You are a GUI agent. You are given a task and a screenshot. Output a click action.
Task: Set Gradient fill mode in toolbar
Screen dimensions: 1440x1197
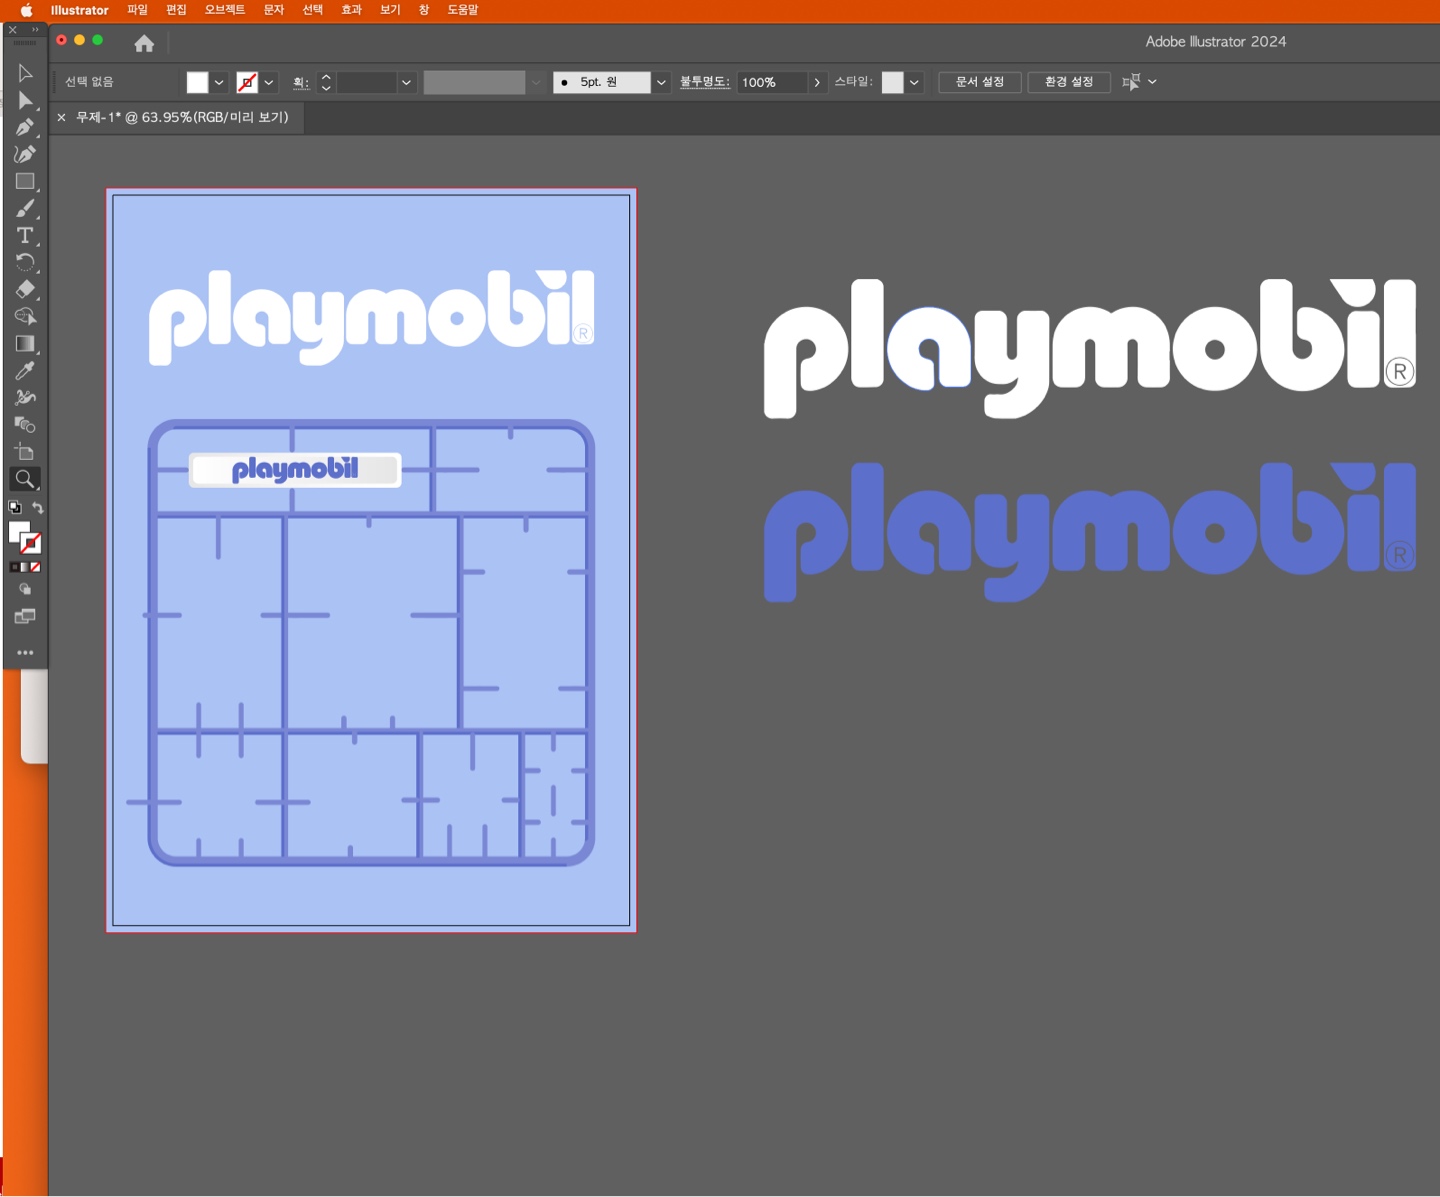(x=25, y=567)
